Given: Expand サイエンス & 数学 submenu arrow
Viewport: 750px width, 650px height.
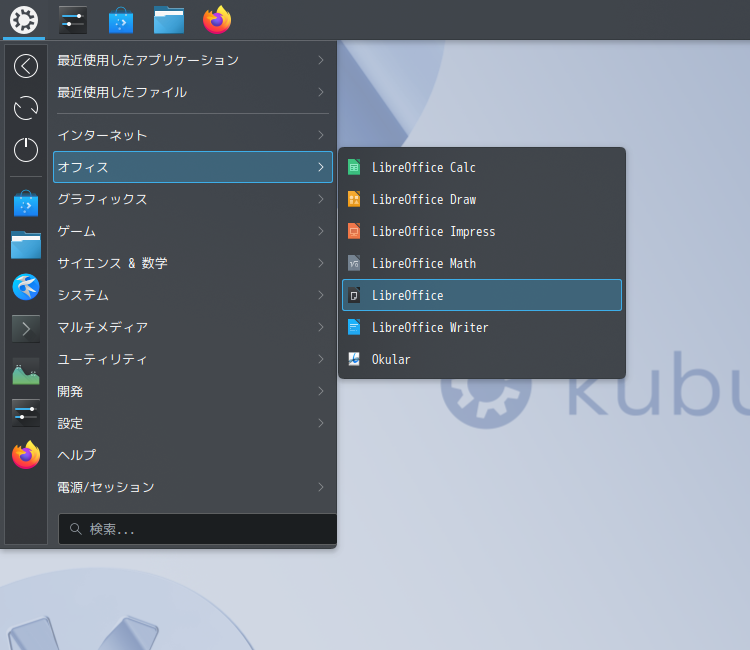Looking at the screenshot, I should [321, 264].
